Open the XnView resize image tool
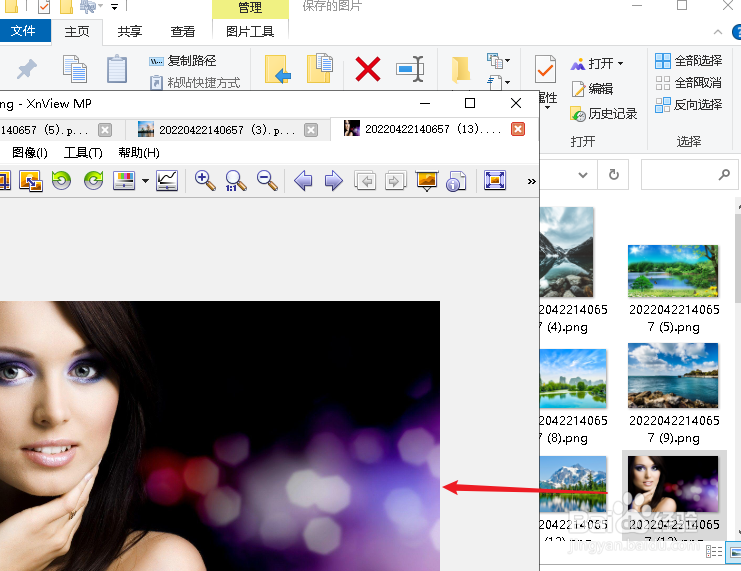 pos(31,181)
